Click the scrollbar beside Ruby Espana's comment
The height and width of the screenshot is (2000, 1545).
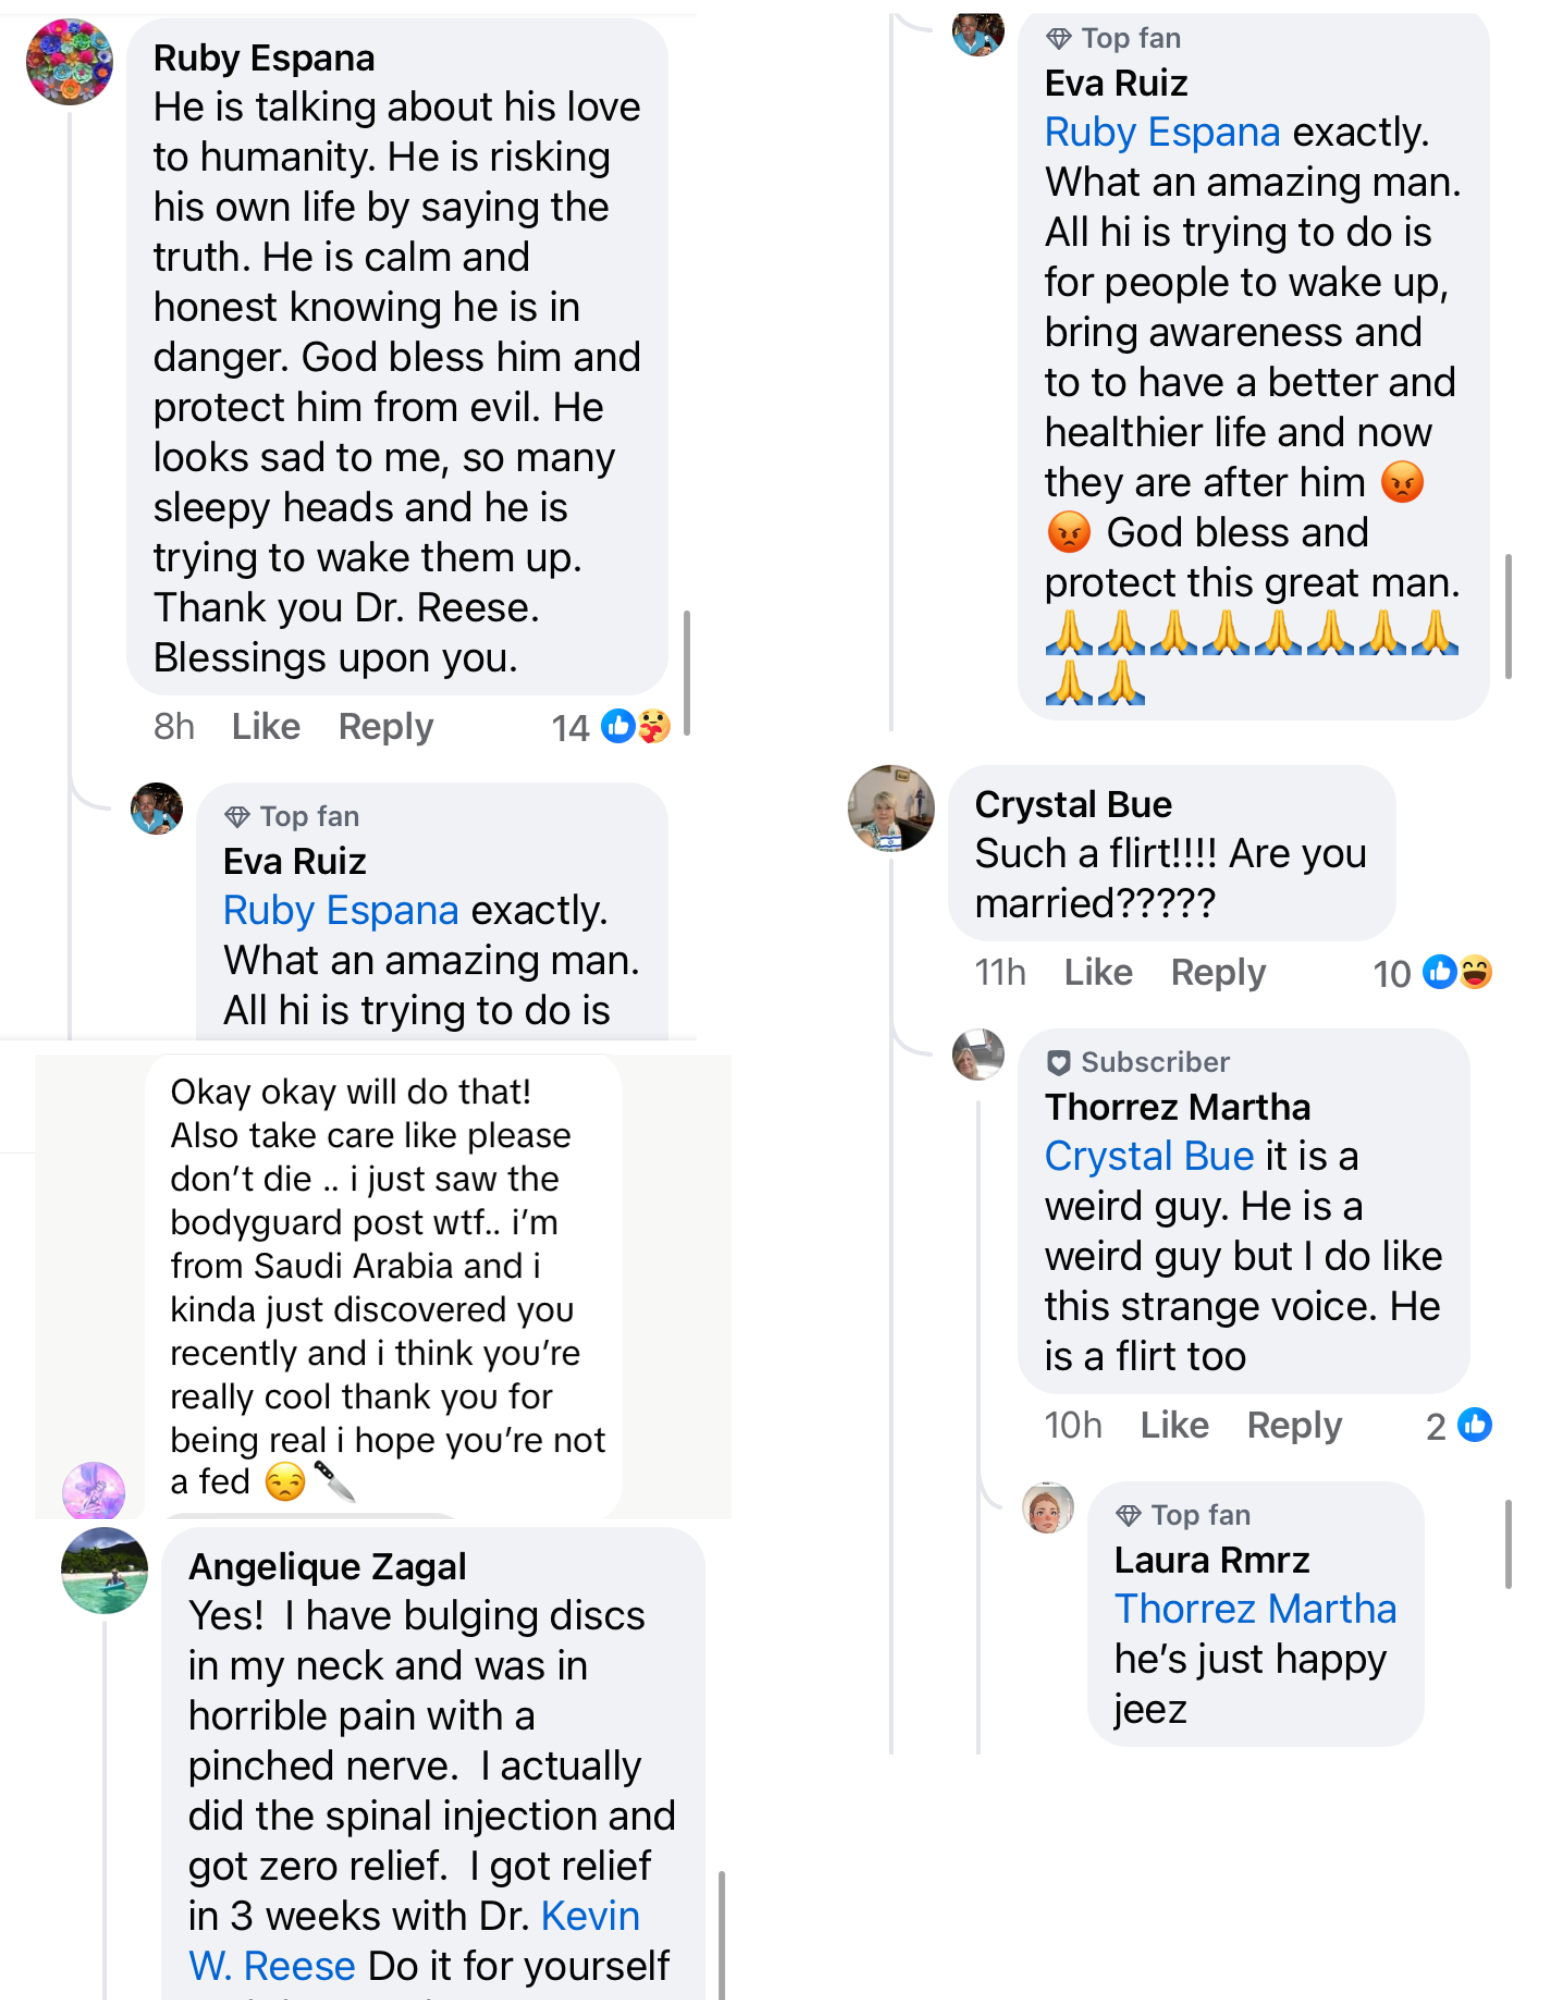687,672
